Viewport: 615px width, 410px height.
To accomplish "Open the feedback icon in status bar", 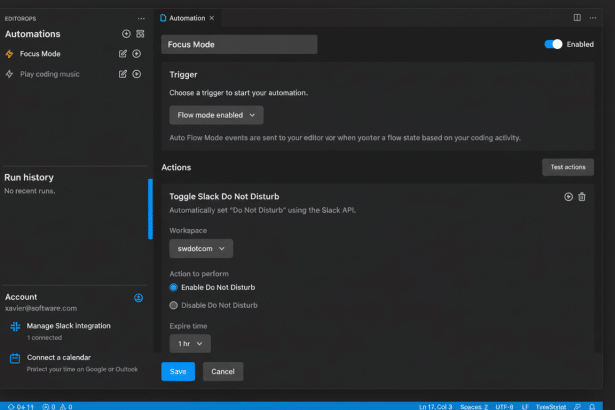I will click(577, 406).
